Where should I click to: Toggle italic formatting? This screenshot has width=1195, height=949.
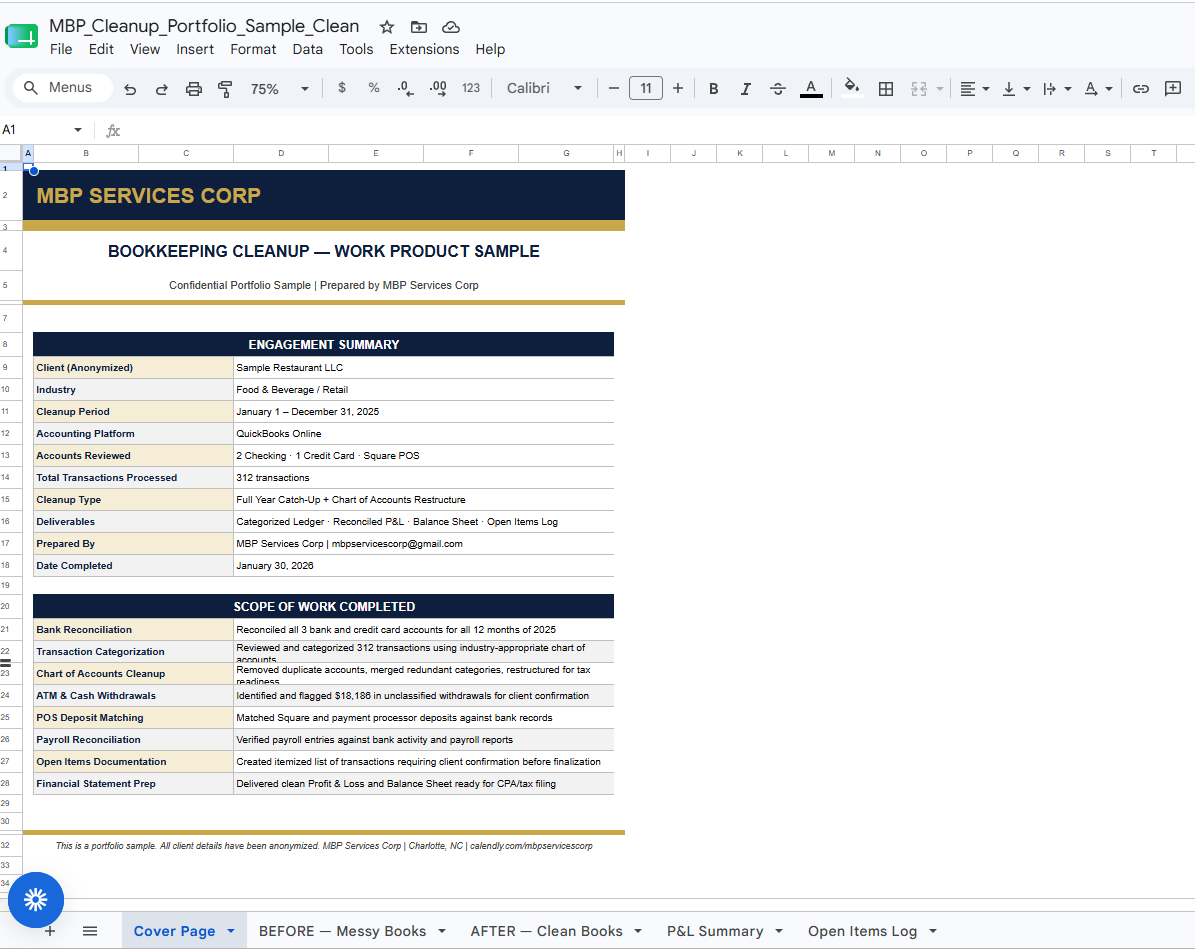[745, 88]
